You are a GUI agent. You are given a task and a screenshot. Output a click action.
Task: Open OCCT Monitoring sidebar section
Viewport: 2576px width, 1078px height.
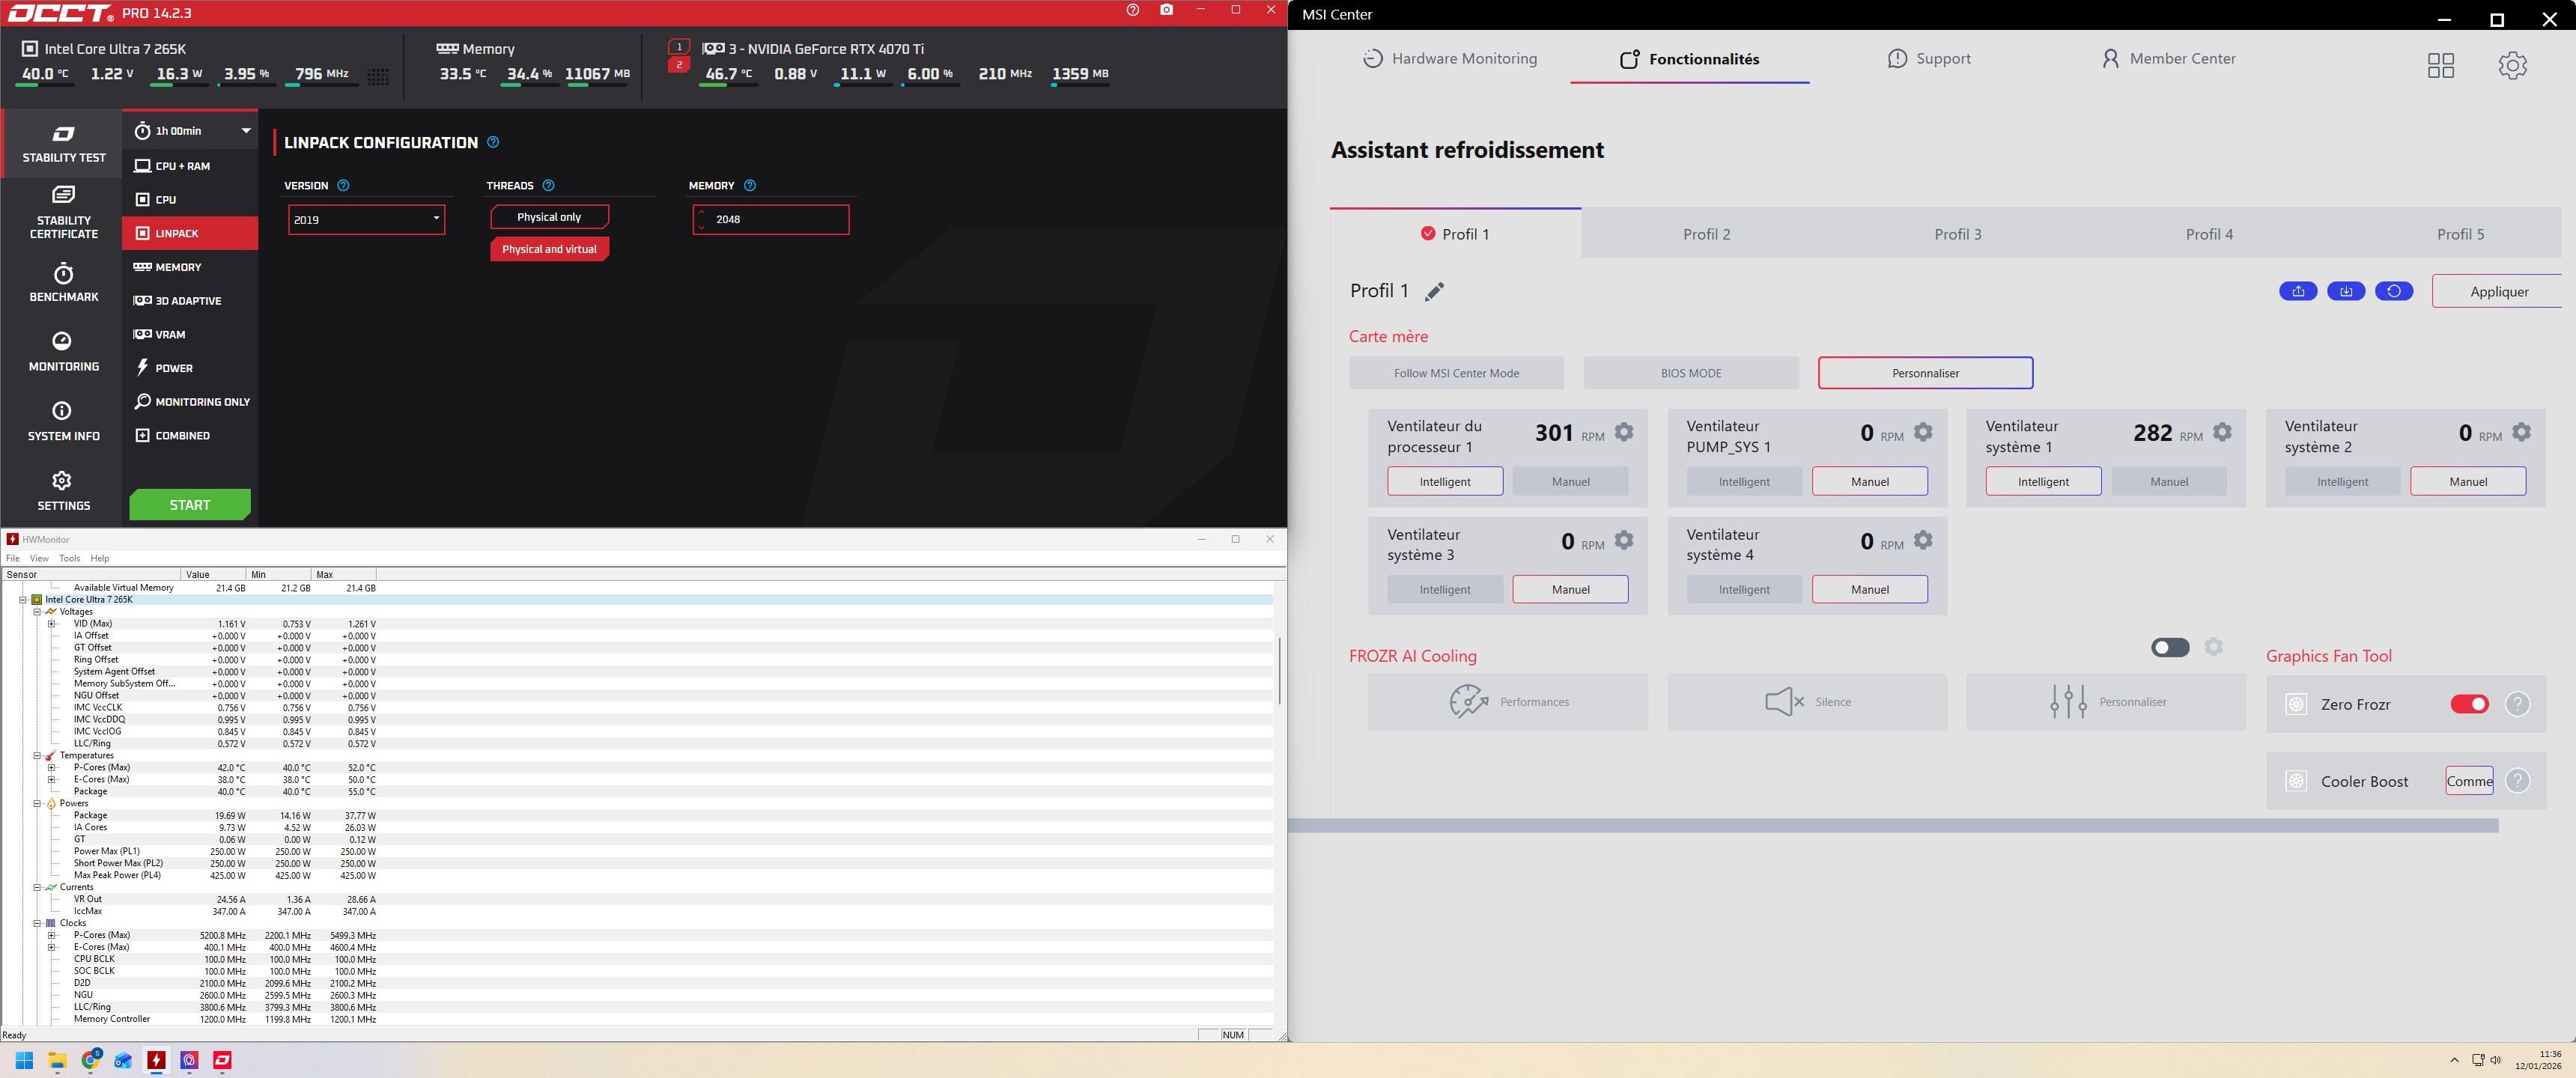(63, 352)
